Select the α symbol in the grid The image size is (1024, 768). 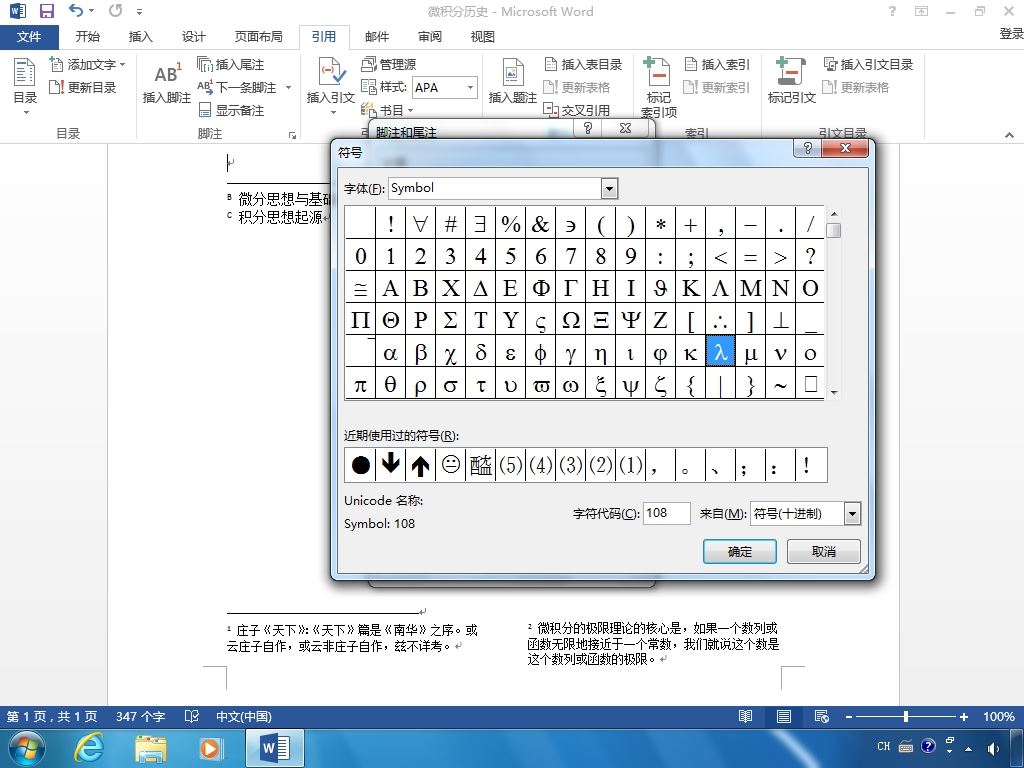coord(390,353)
